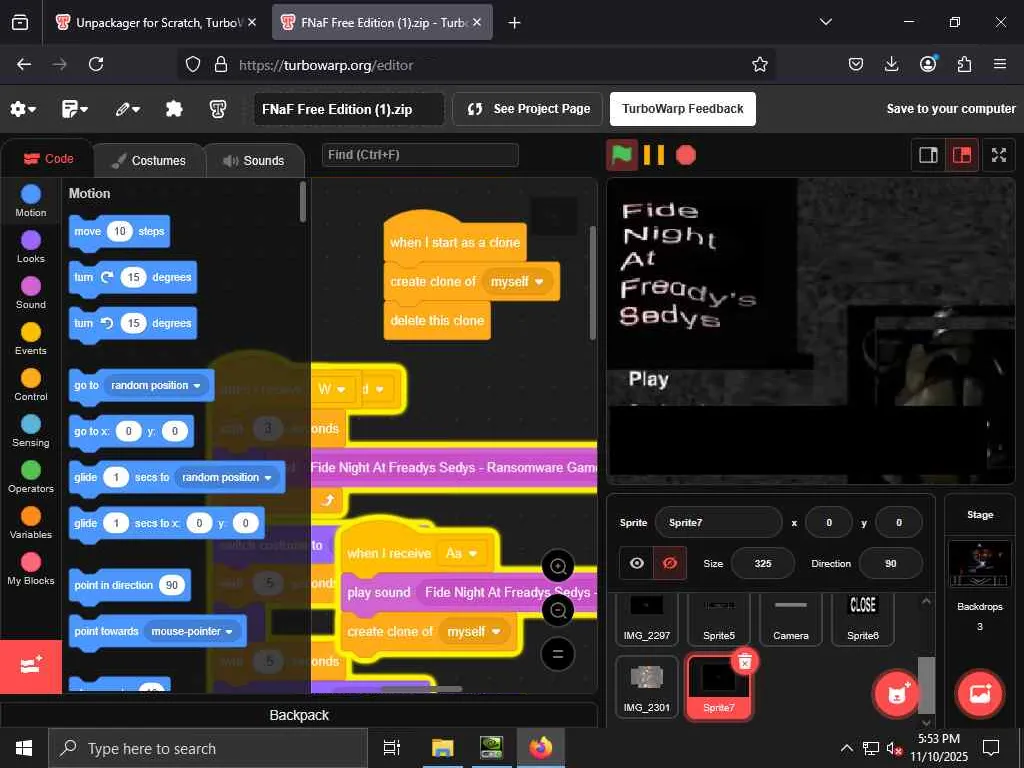
Task: Click the Add Extension button
Action: pyautogui.click(x=31, y=666)
